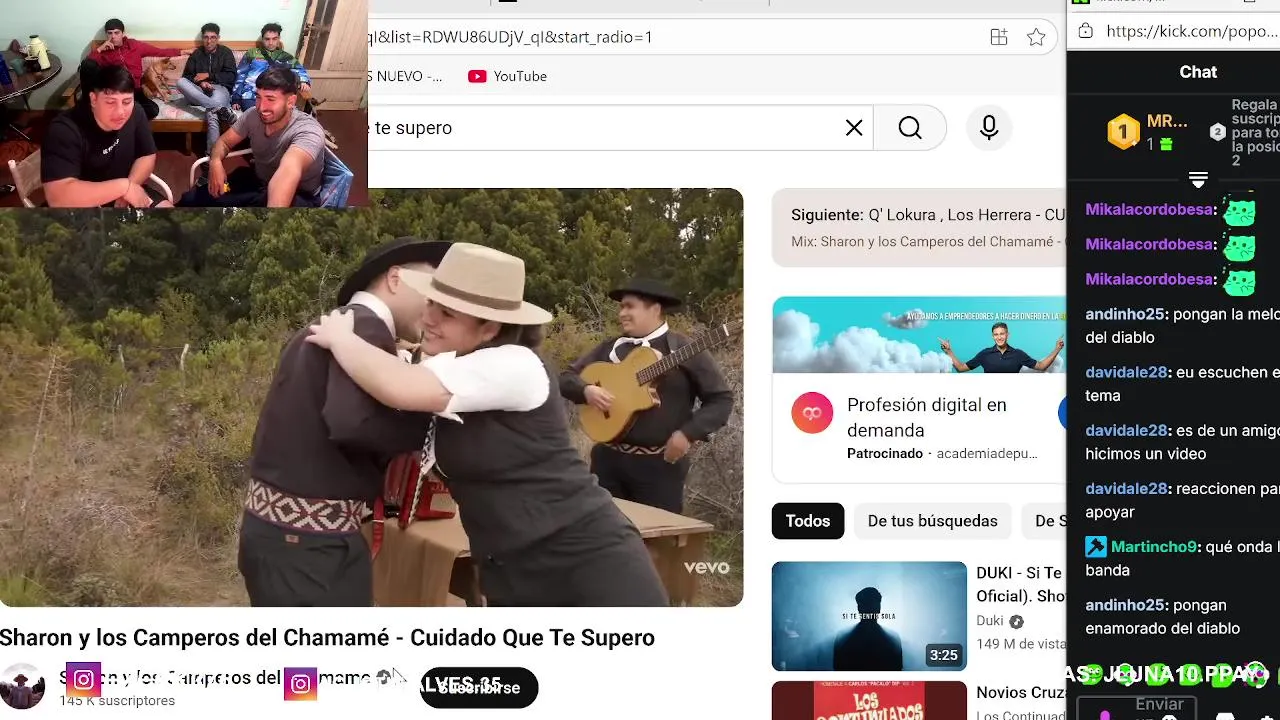Click the YouTube address bar URL

510,37
